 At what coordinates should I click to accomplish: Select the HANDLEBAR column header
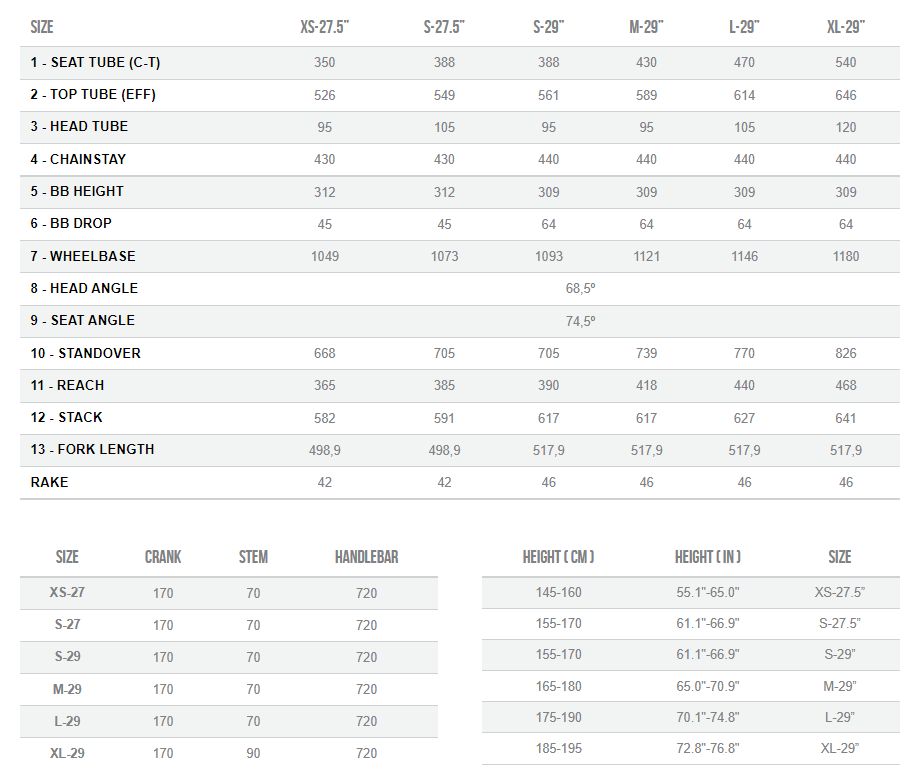point(366,557)
